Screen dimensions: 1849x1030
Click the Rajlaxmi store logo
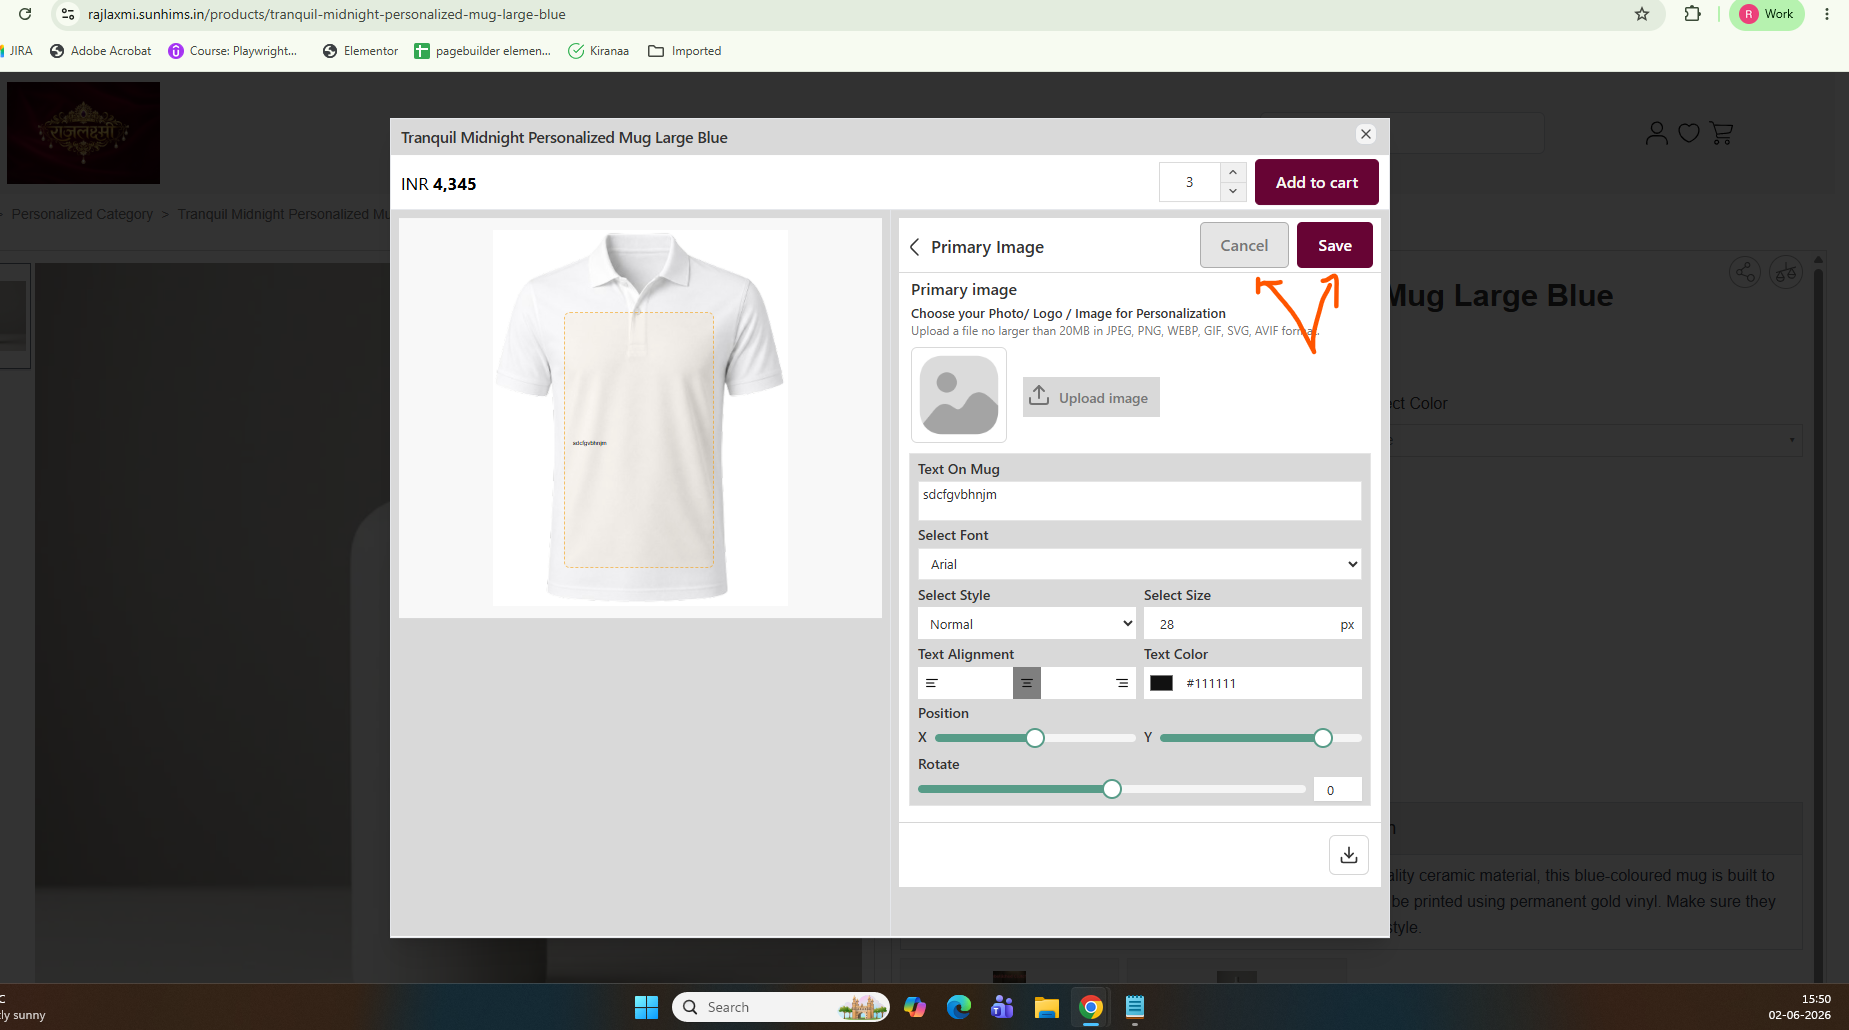tap(83, 133)
